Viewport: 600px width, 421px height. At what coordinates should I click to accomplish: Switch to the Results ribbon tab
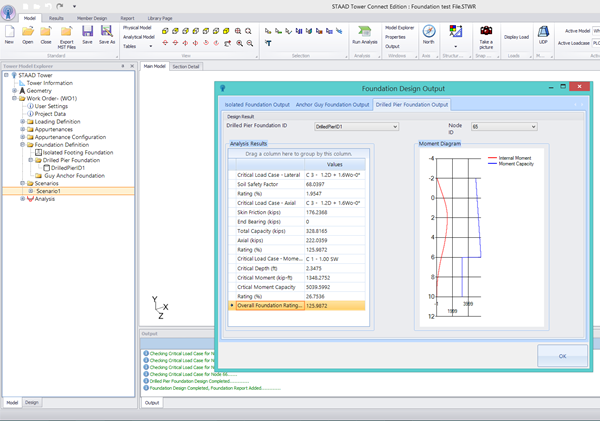tap(56, 18)
